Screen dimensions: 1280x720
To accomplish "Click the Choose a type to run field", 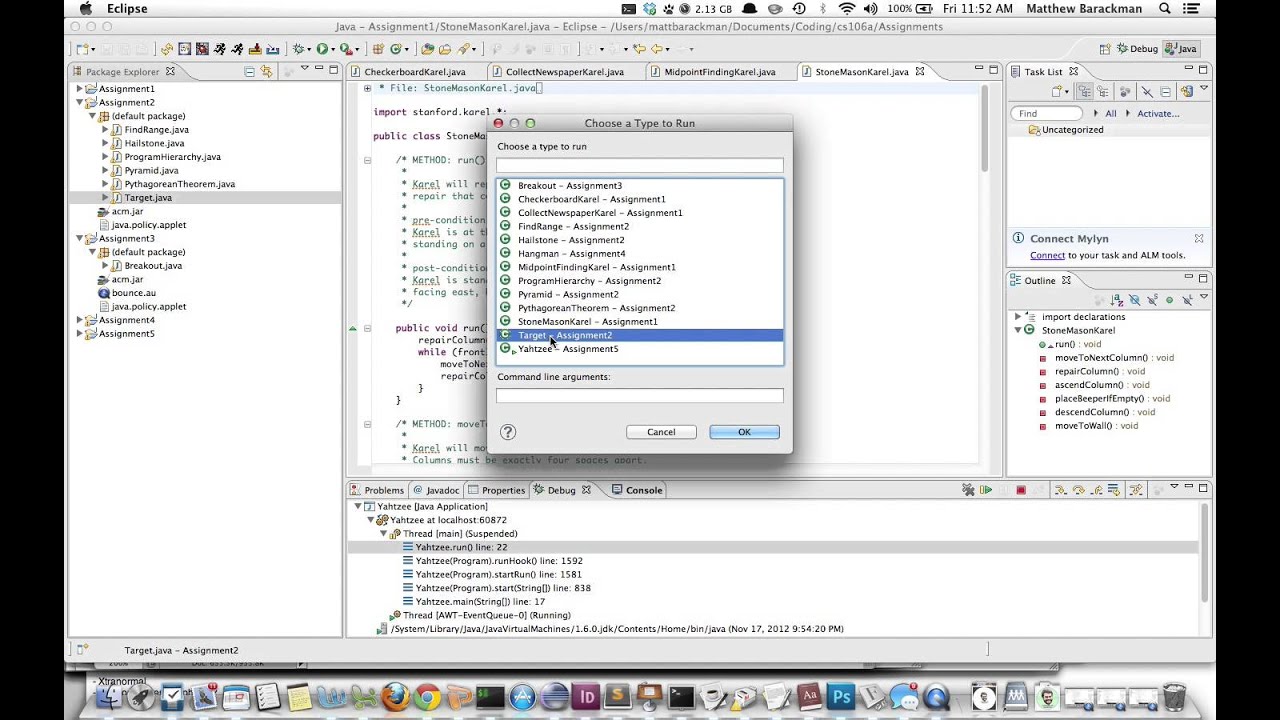I will click(640, 165).
